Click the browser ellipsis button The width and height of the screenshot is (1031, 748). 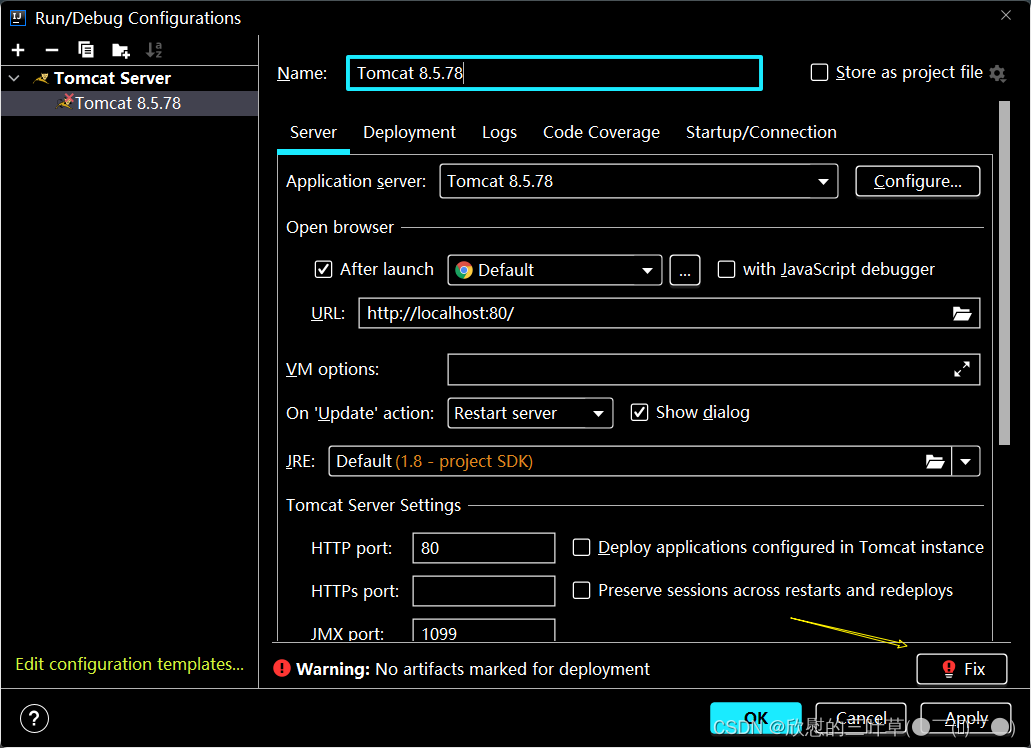684,270
